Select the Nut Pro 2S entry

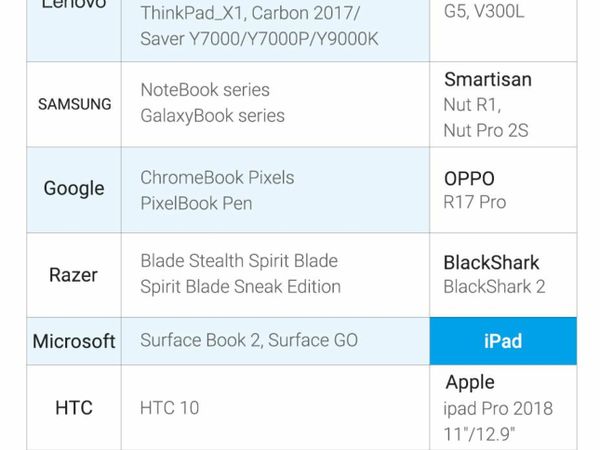[486, 130]
